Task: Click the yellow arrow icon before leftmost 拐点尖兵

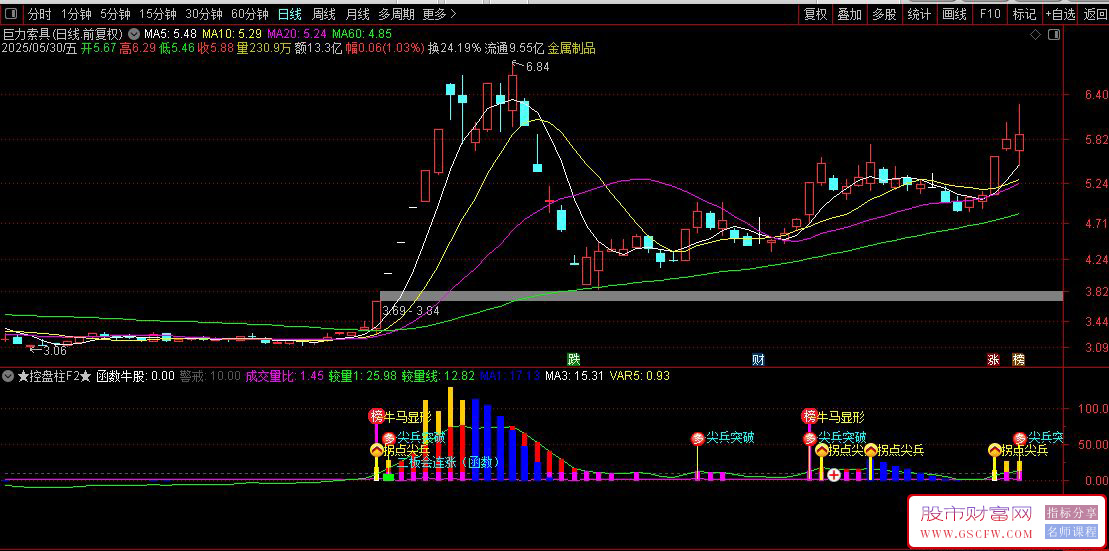Action: coord(377,450)
